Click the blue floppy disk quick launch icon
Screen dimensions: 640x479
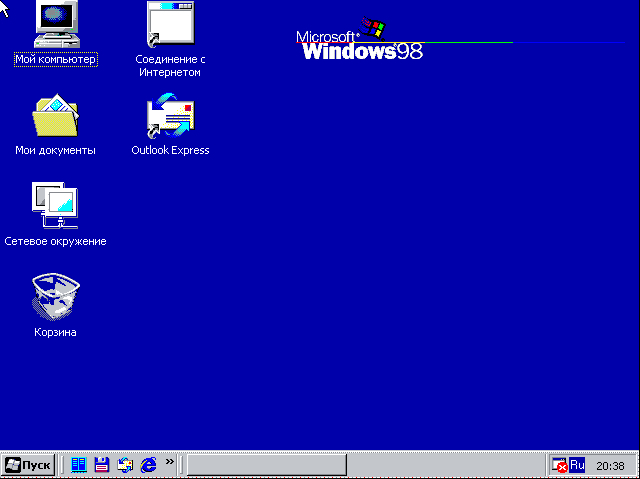click(x=101, y=465)
